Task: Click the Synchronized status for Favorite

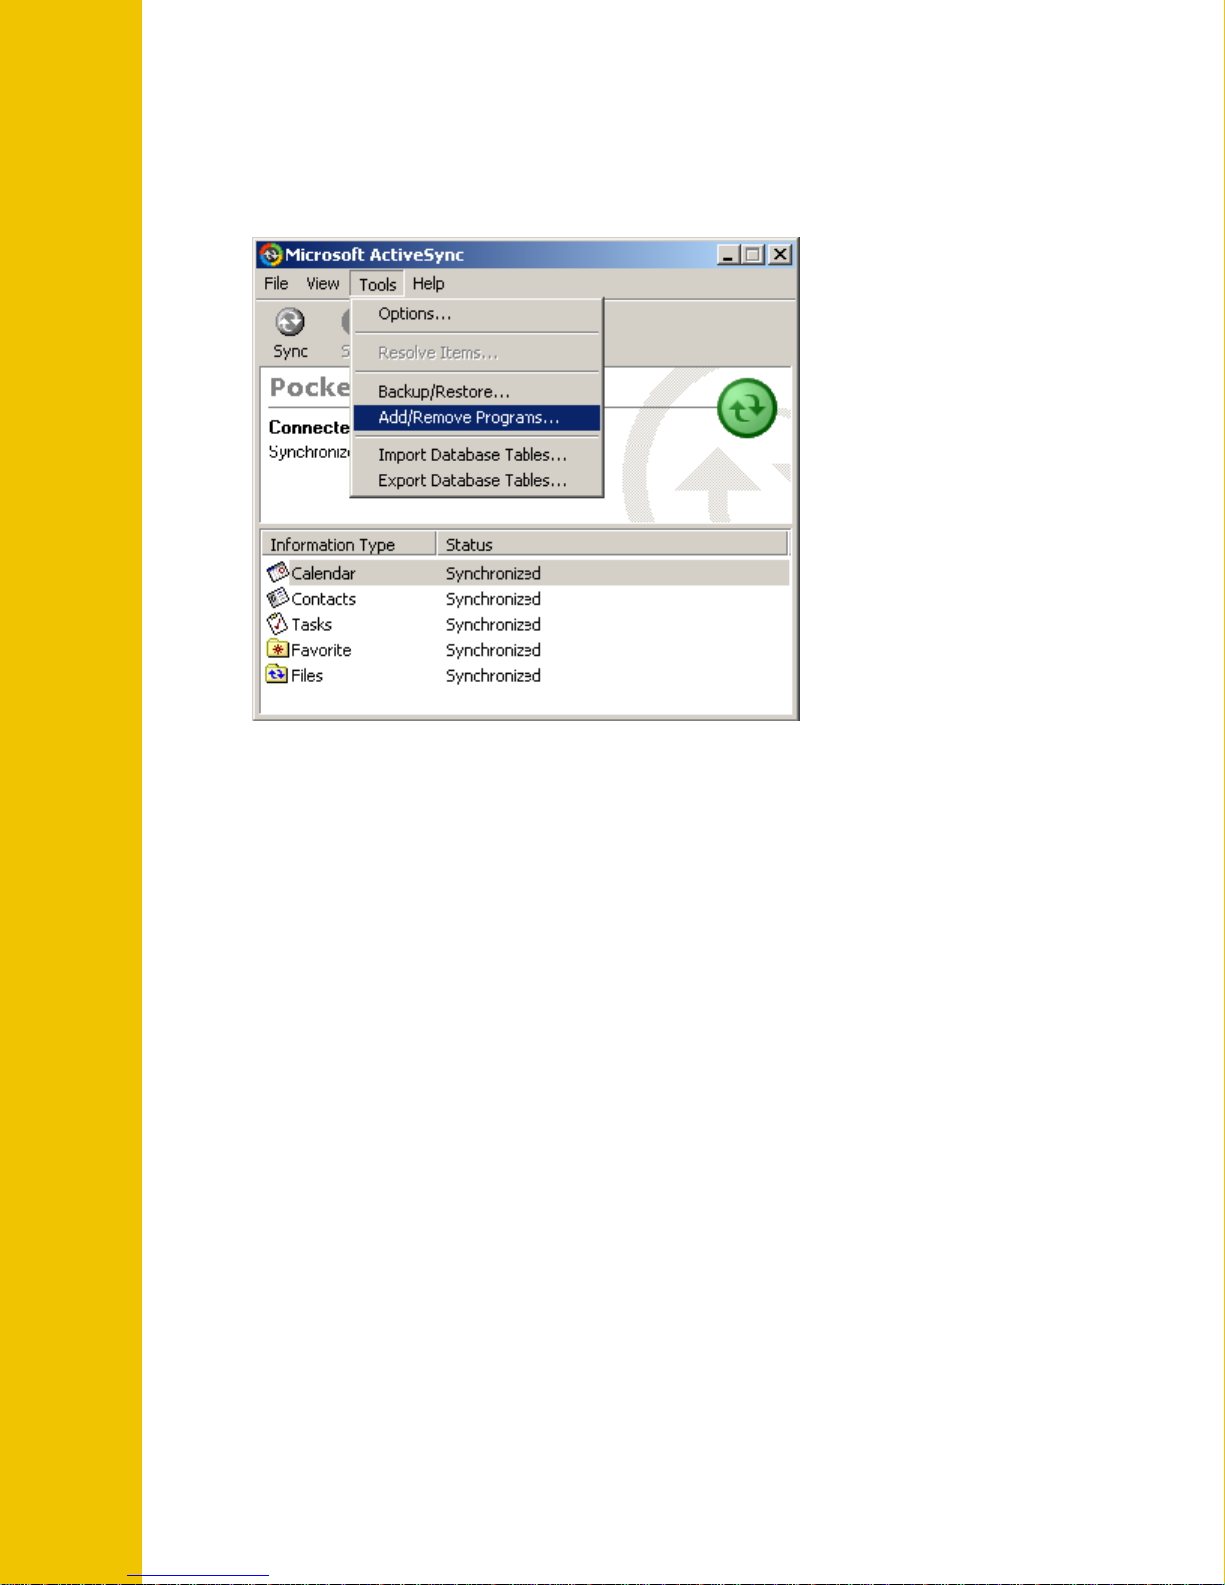Action: pyautogui.click(x=493, y=650)
